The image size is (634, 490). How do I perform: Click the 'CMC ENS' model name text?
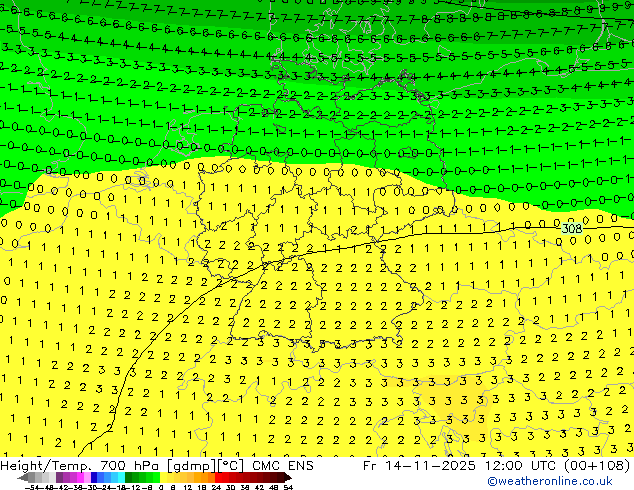pos(283,466)
